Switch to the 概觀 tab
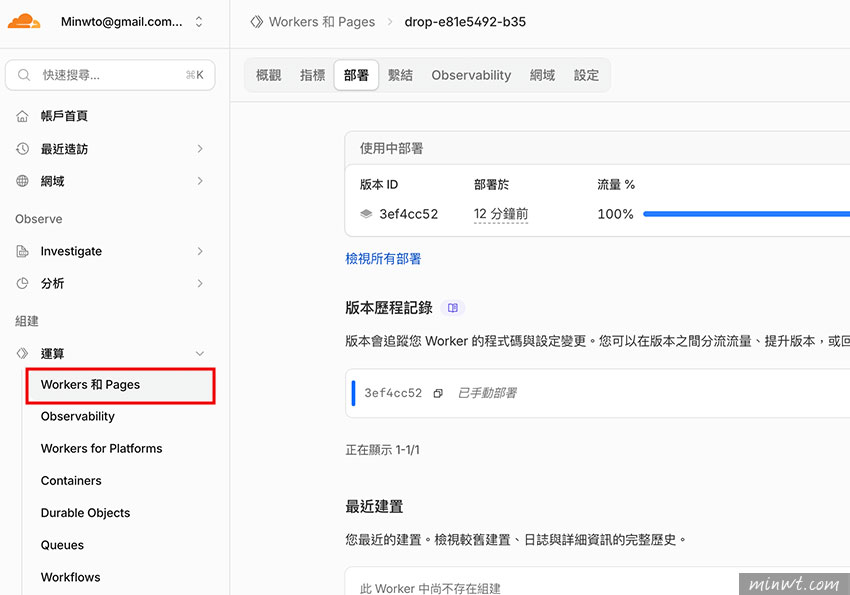 [268, 75]
